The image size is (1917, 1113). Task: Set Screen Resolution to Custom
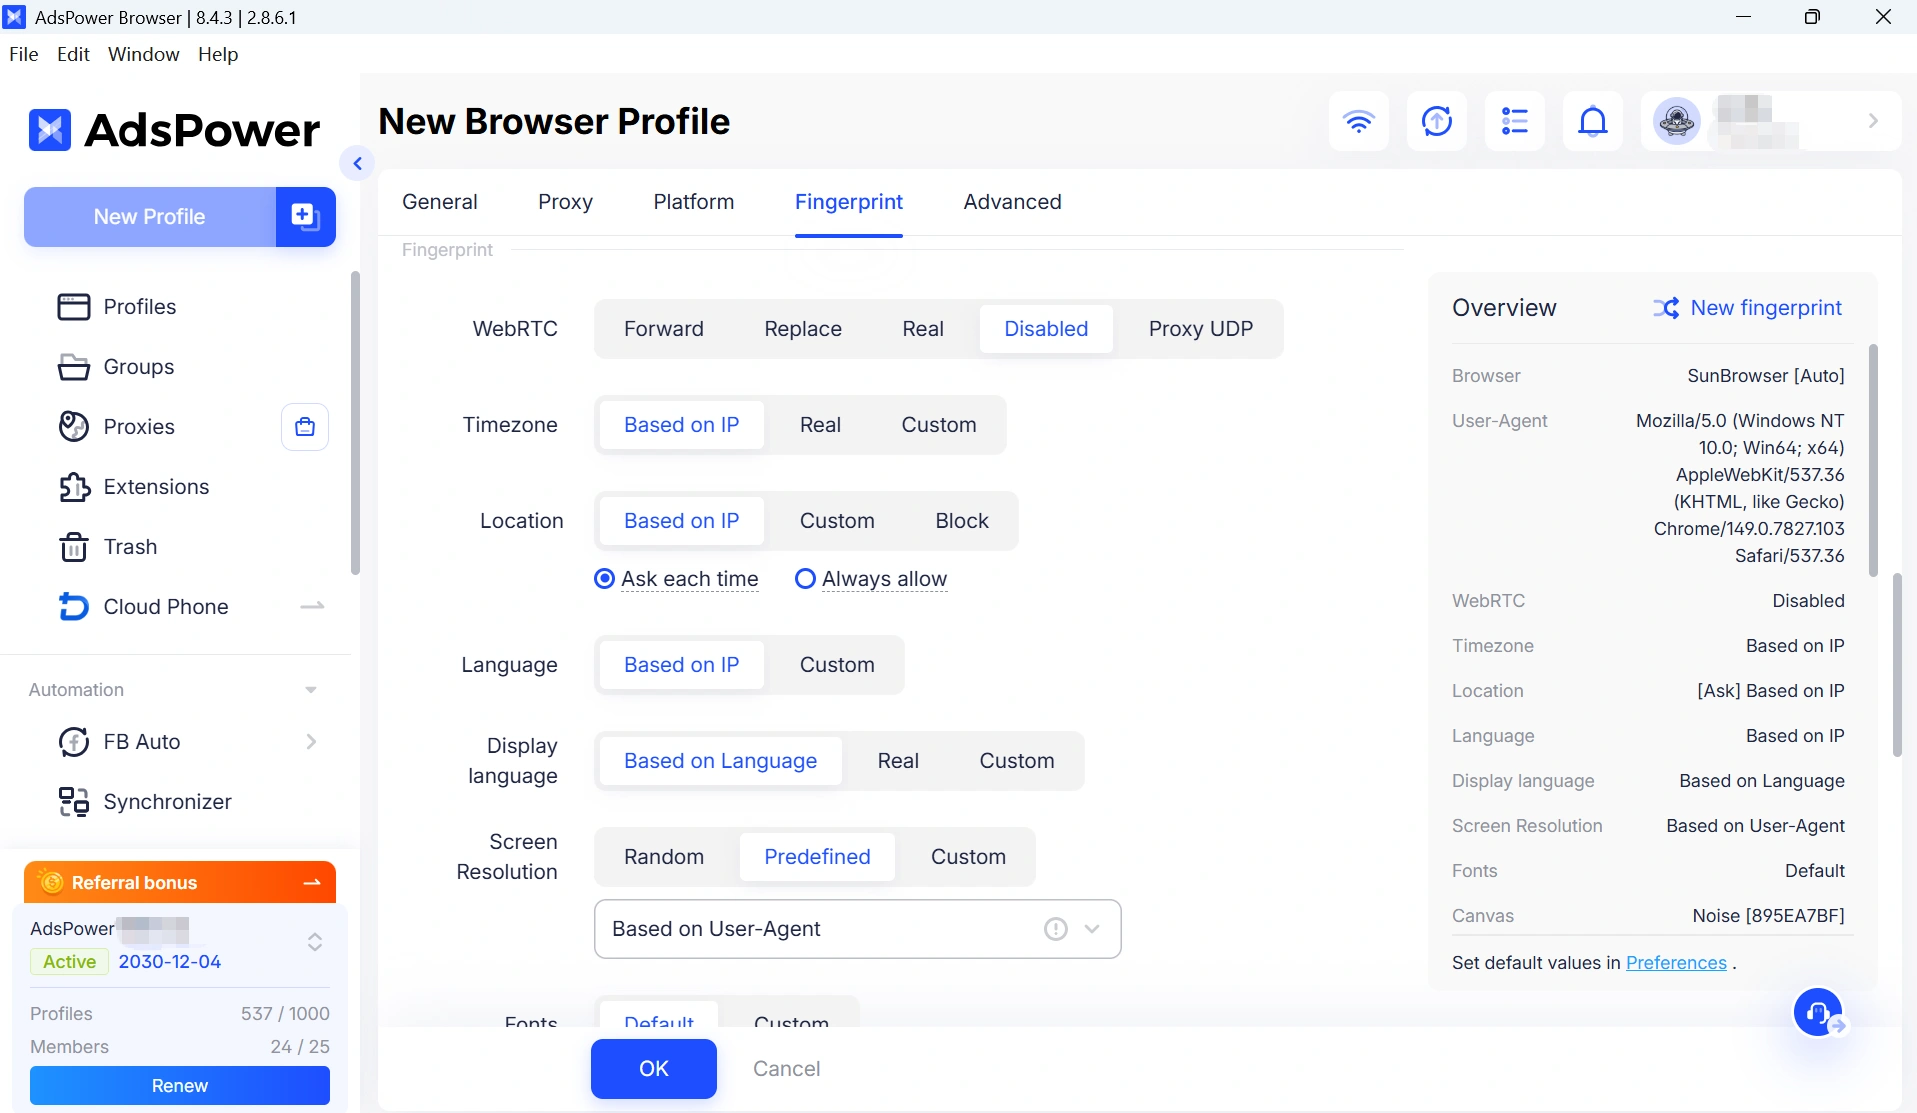coord(968,857)
